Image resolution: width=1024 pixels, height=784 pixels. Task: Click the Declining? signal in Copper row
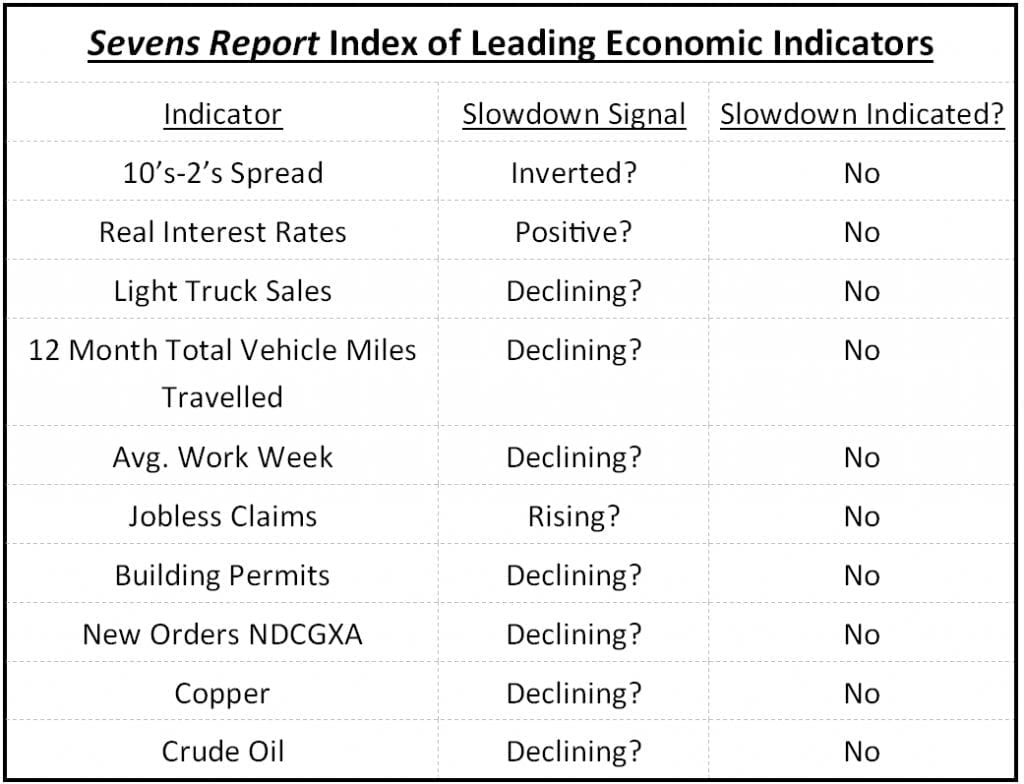coord(573,693)
